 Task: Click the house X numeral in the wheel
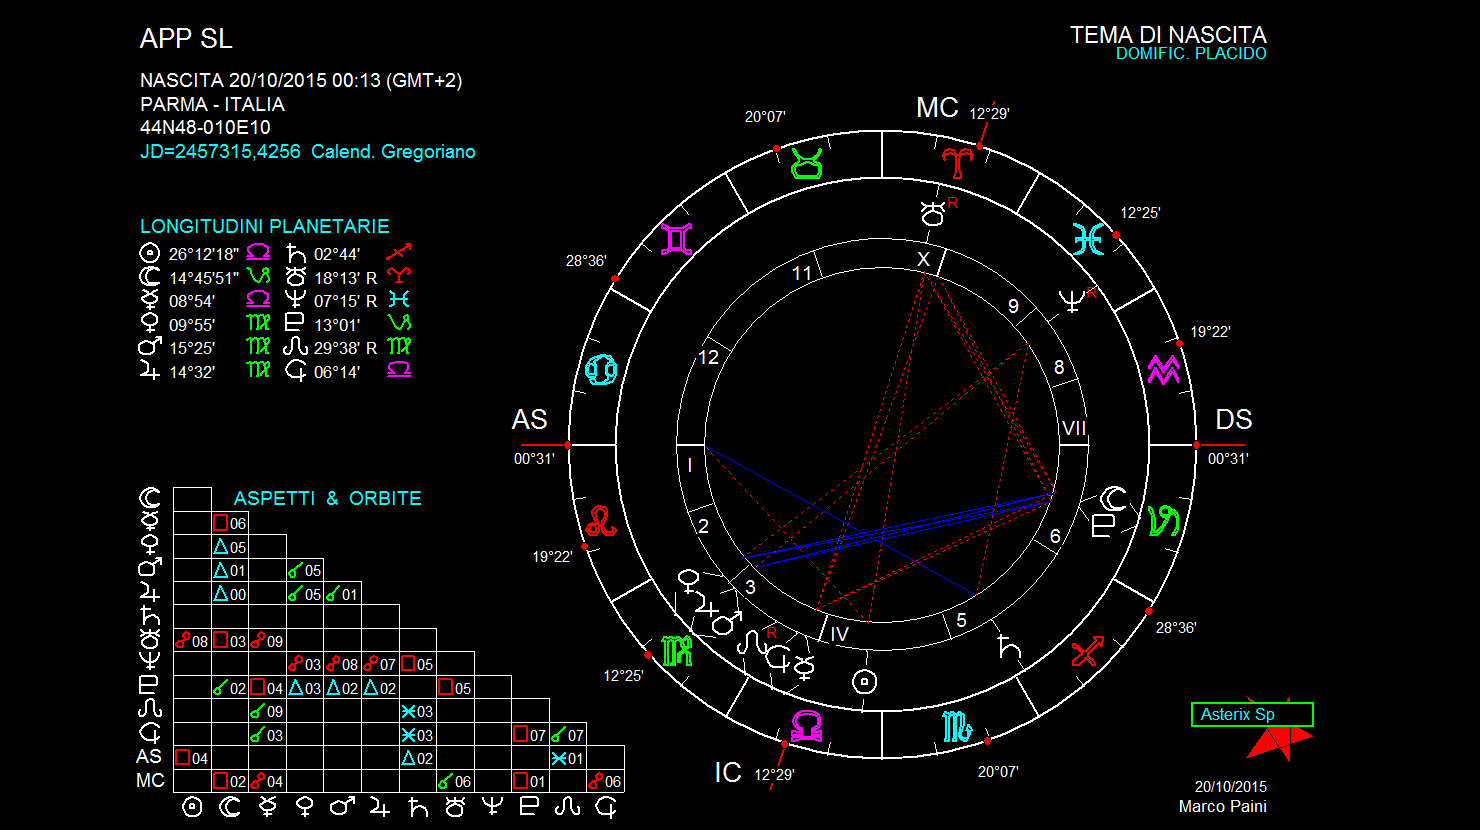point(924,260)
